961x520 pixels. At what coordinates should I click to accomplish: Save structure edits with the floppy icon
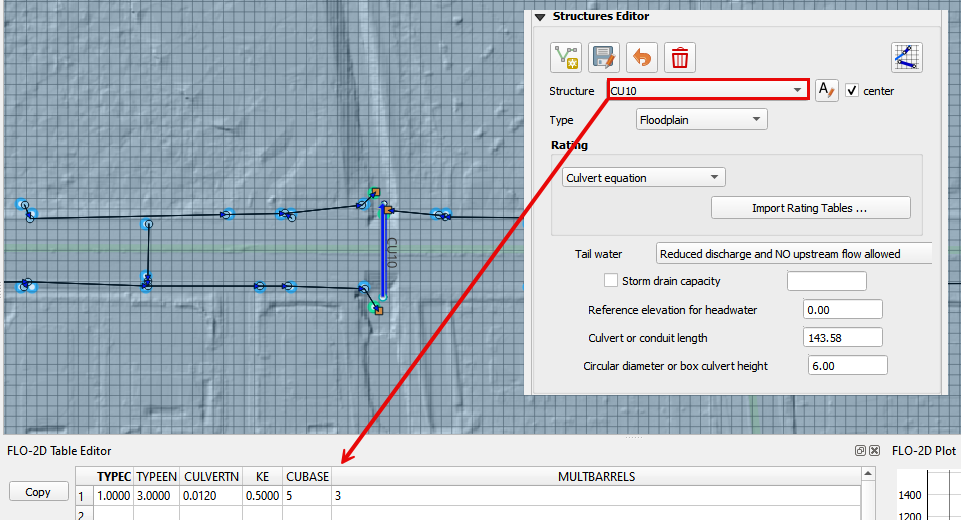603,57
